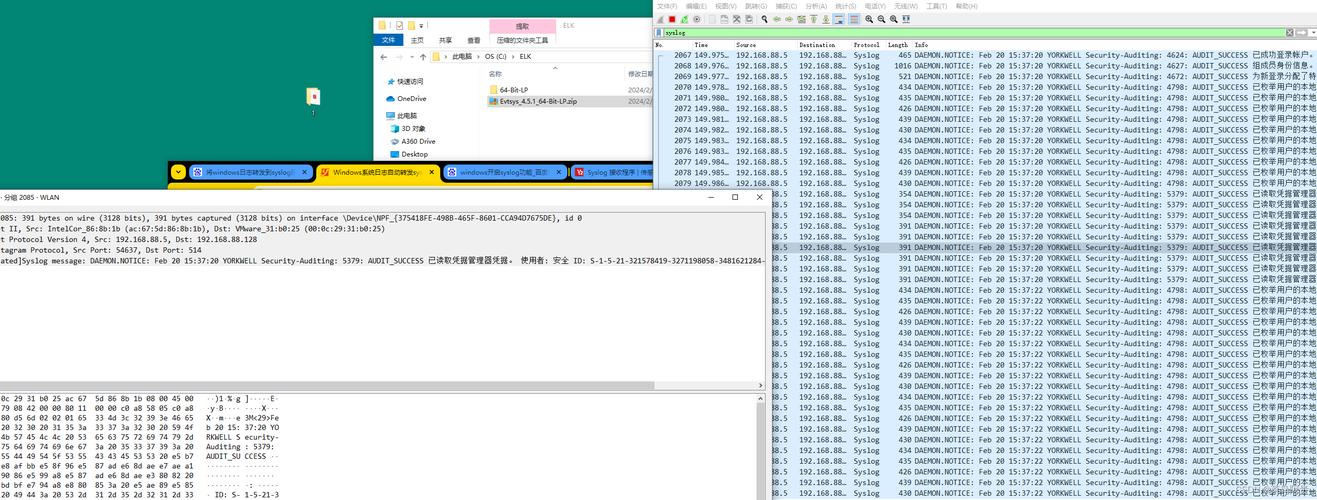Zoom out packet text in Wireshark
Viewport: 1317px width, 500px height.
click(881, 19)
